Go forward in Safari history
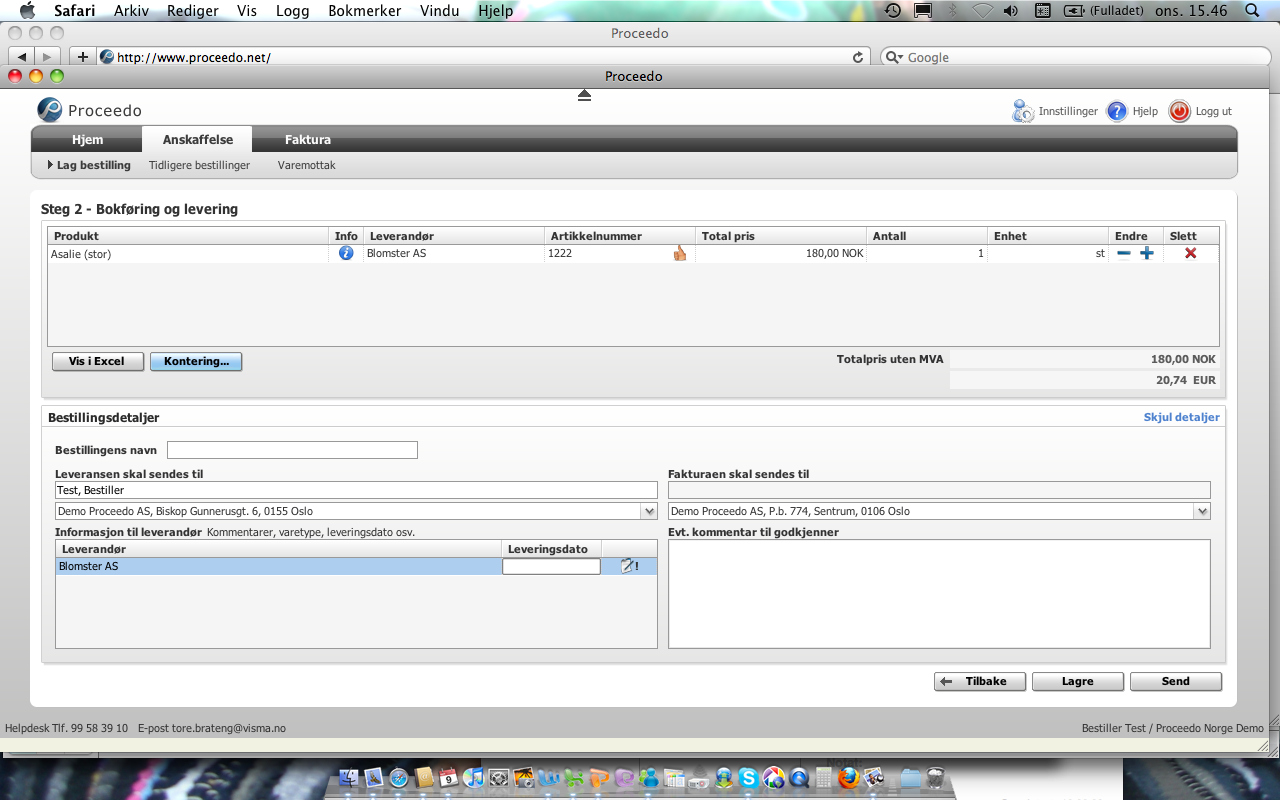The width and height of the screenshot is (1280, 800). pos(48,57)
